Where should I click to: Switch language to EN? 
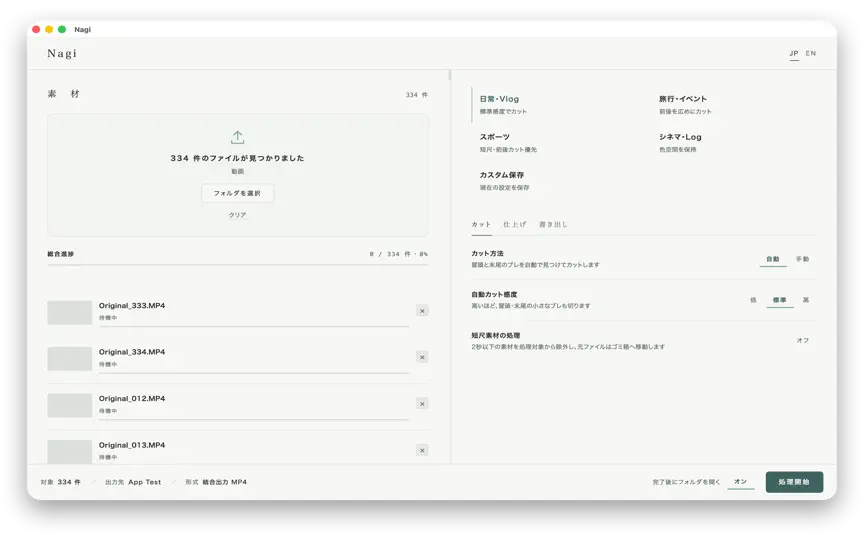click(x=811, y=53)
